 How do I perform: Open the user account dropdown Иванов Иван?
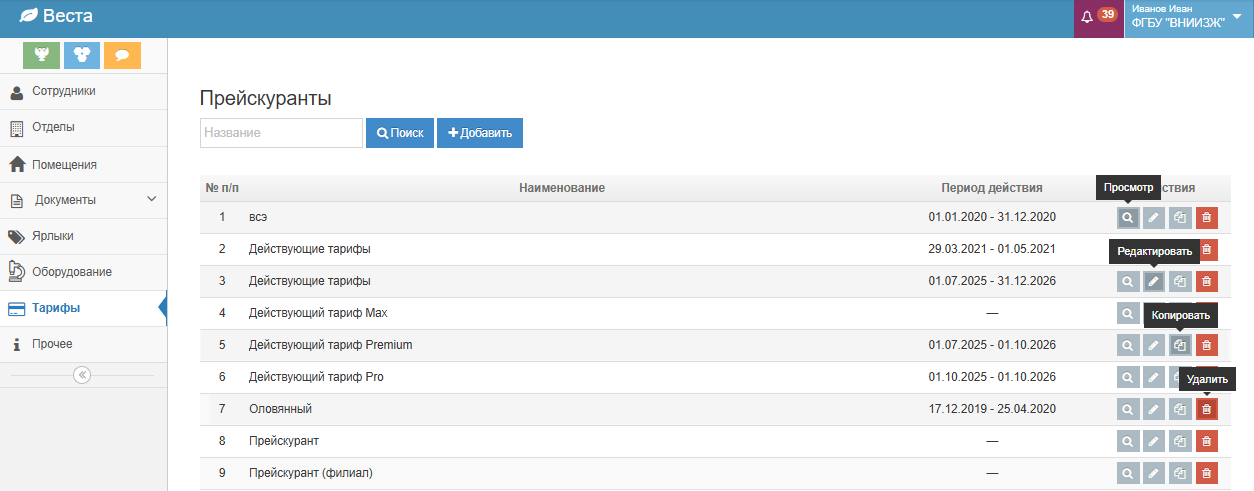1188,18
